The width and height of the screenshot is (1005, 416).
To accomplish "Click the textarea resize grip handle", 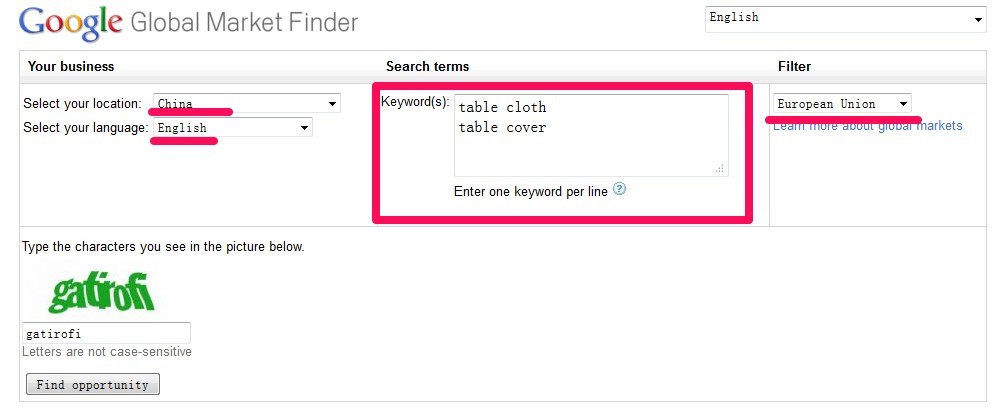I will (720, 169).
